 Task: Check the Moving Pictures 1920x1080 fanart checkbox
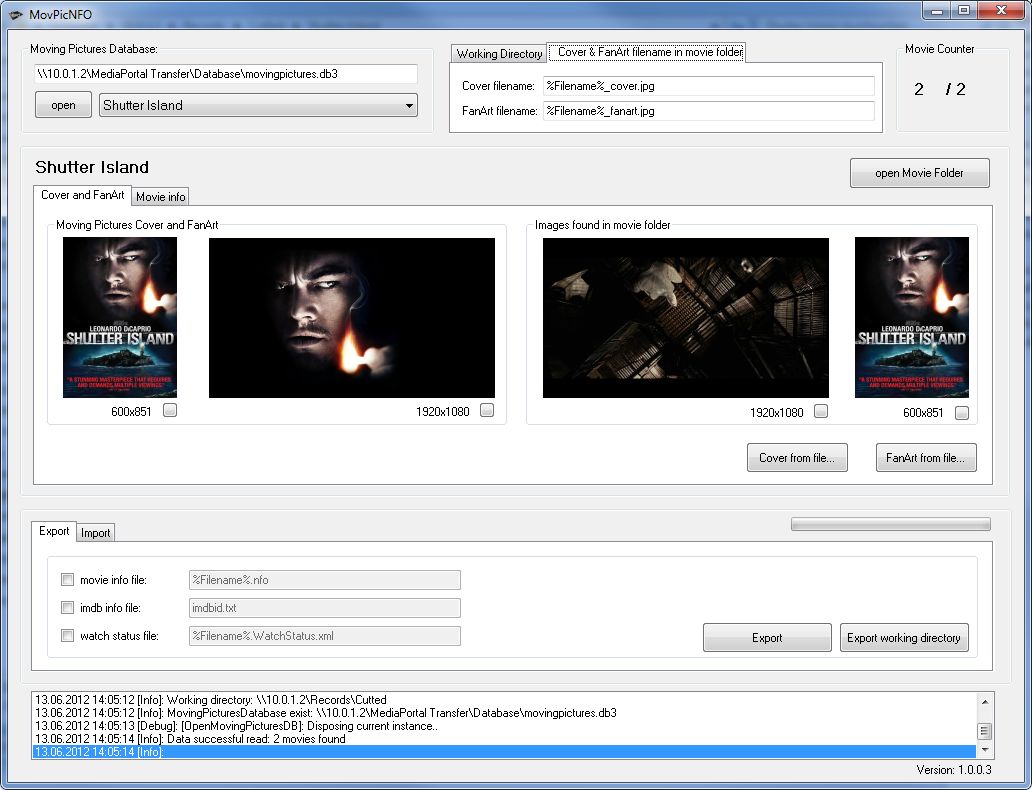(487, 411)
